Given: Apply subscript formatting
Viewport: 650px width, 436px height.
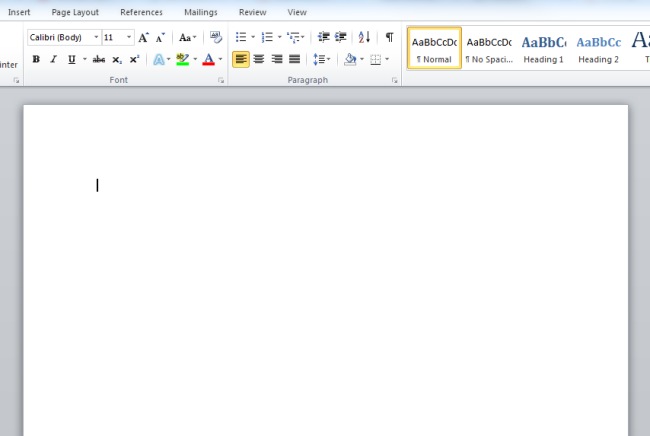Looking at the screenshot, I should point(117,60).
